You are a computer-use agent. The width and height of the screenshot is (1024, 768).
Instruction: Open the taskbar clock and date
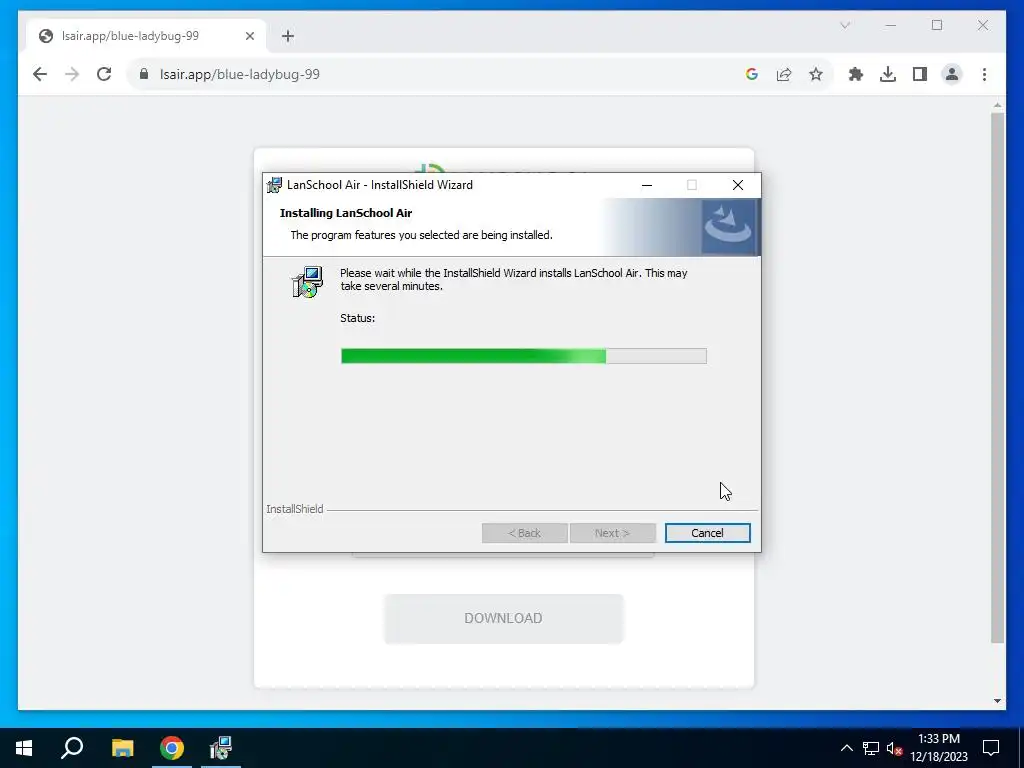click(x=939, y=748)
